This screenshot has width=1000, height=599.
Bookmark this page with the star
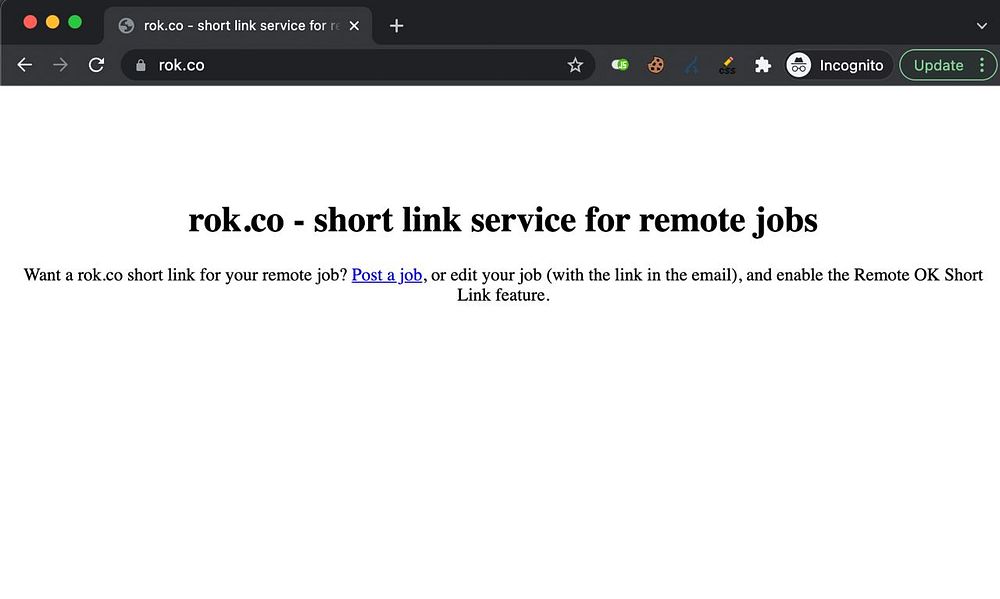click(575, 65)
